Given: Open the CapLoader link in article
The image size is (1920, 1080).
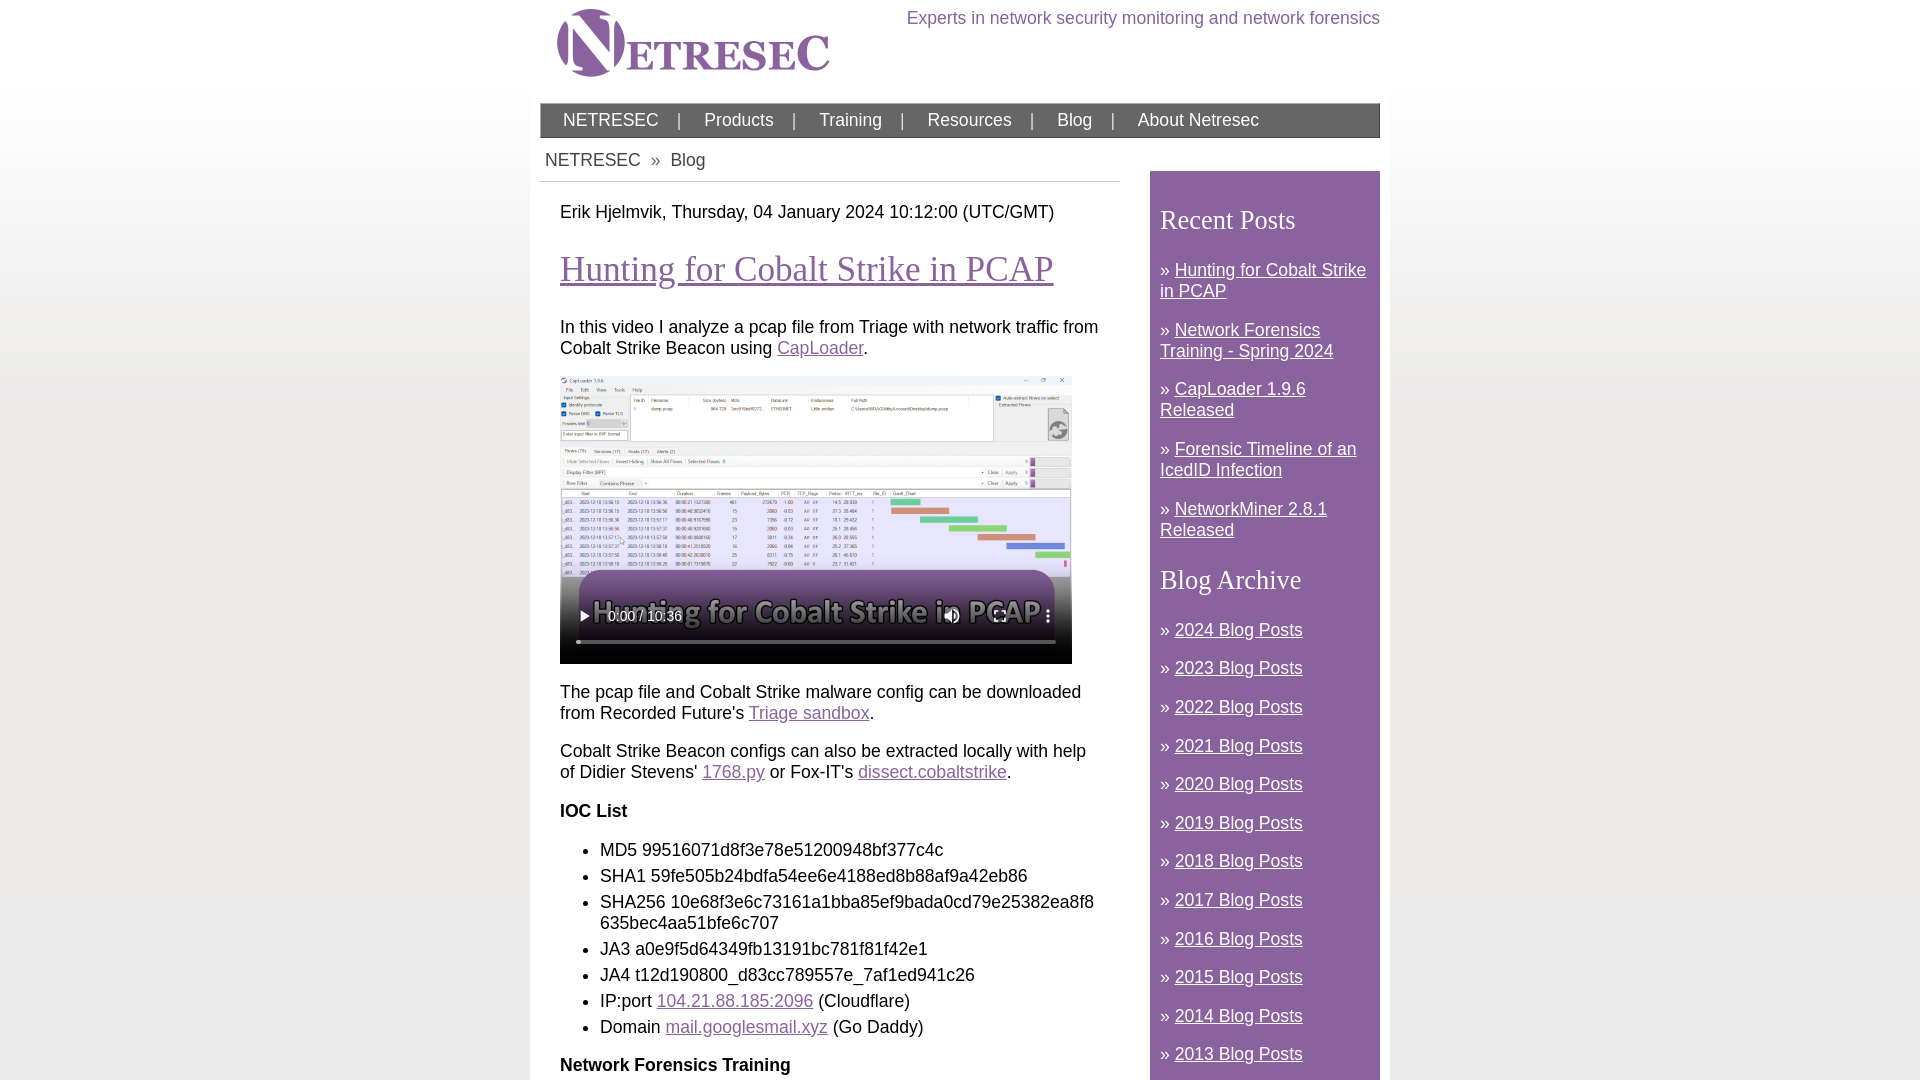Looking at the screenshot, I should pos(820,348).
